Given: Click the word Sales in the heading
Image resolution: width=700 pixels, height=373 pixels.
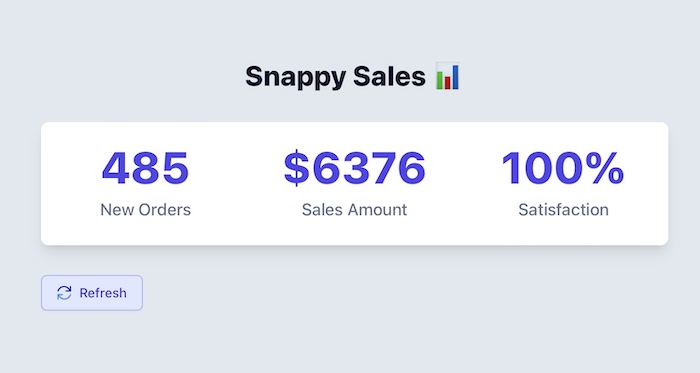Looking at the screenshot, I should (389, 77).
